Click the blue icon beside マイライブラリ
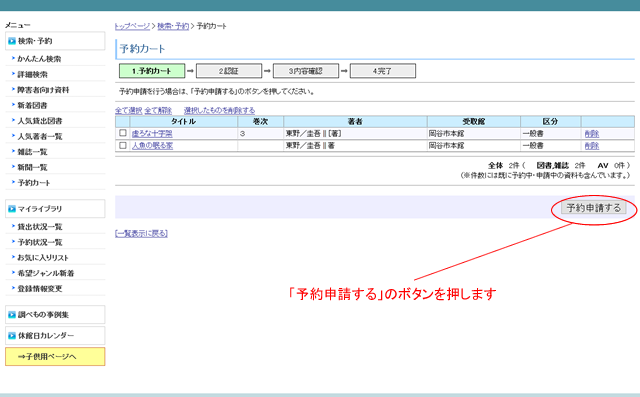The height and width of the screenshot is (397, 640). 12,209
